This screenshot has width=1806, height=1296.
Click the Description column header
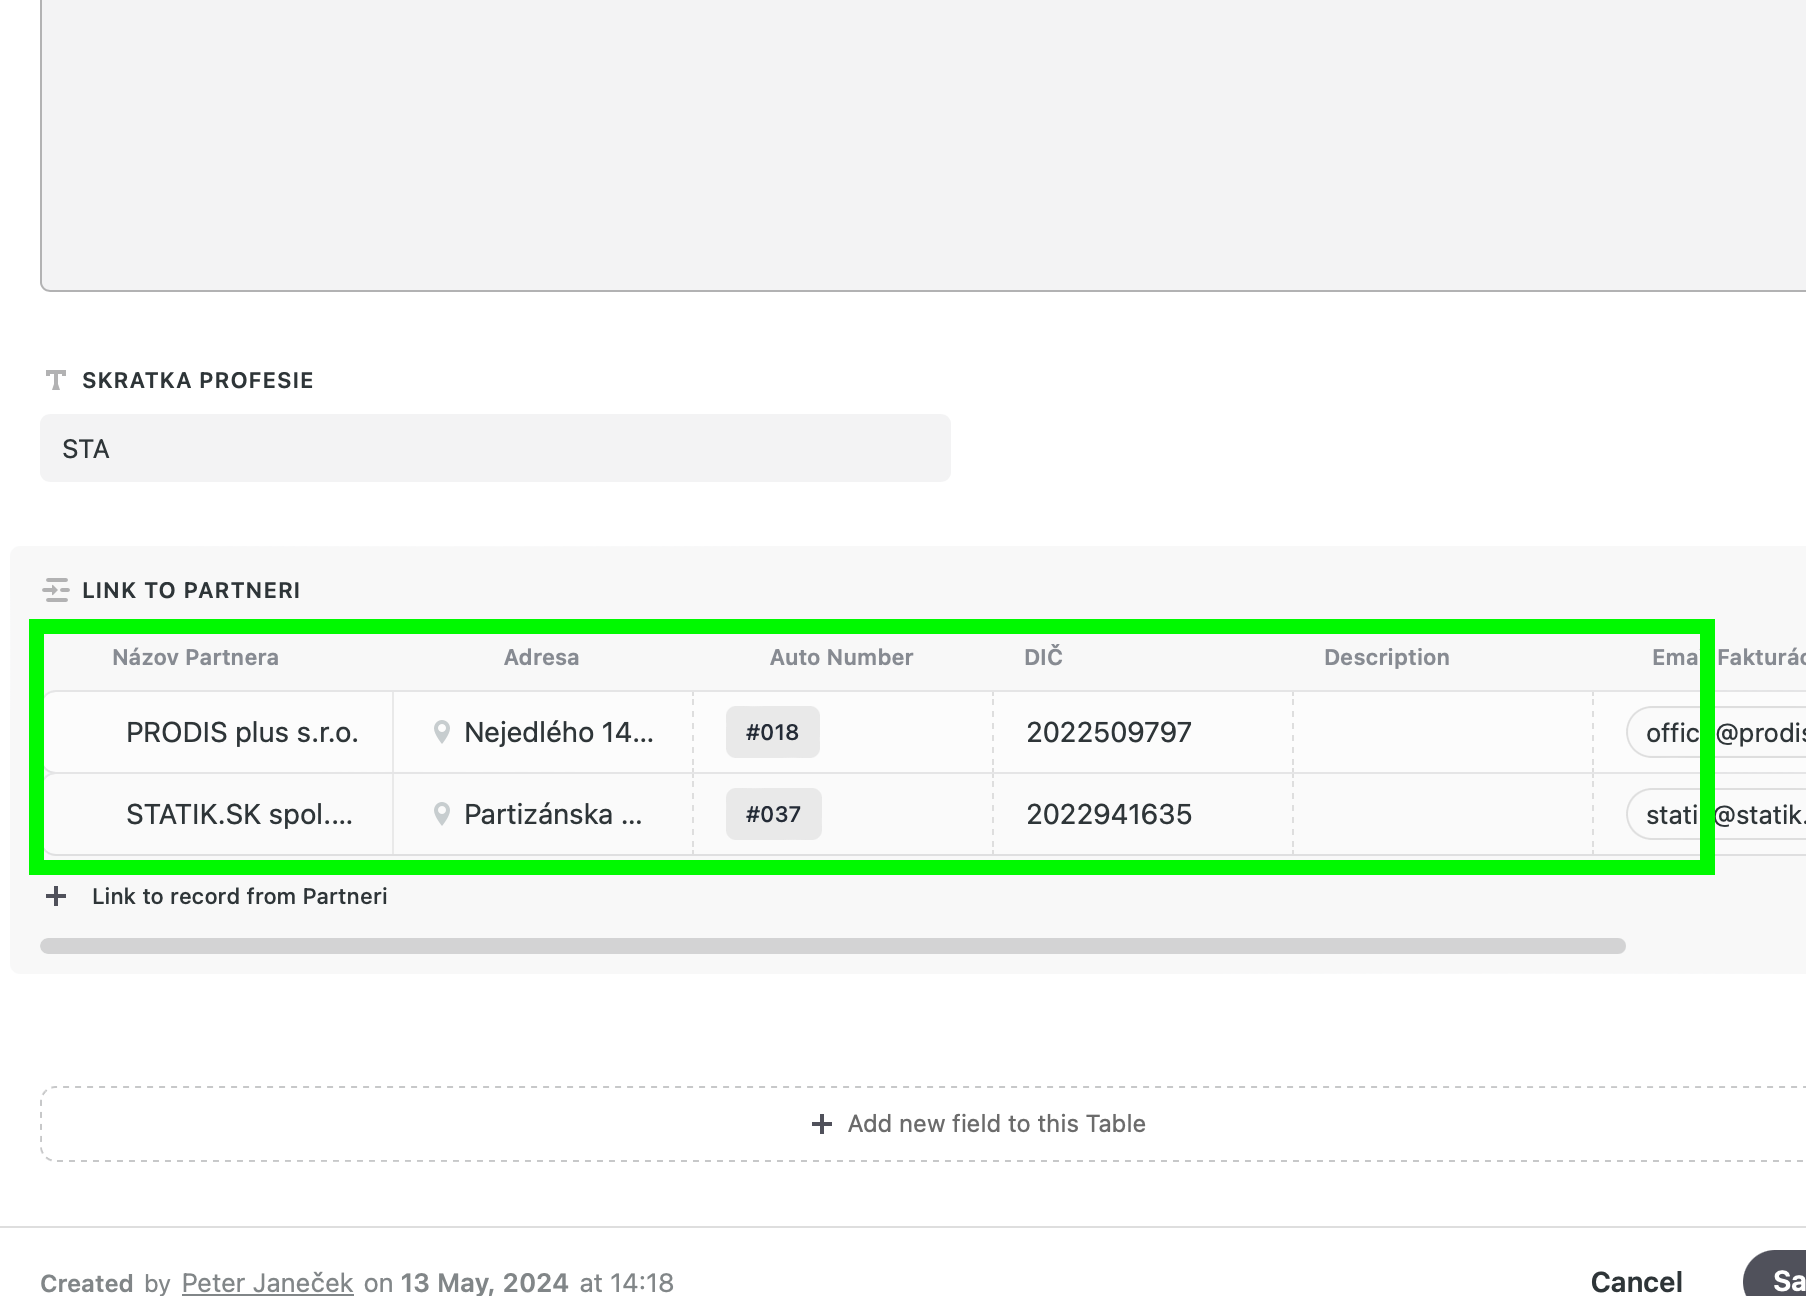pos(1387,657)
